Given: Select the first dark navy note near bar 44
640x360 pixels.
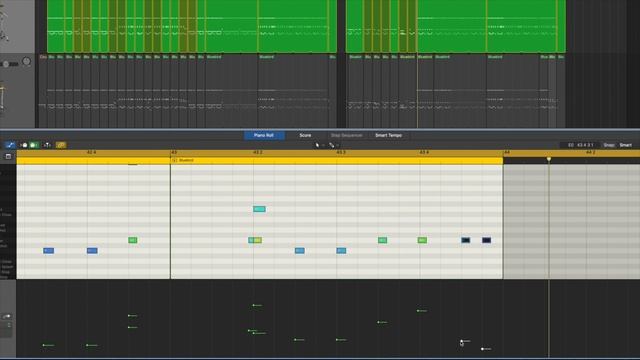Looking at the screenshot, I should [465, 240].
